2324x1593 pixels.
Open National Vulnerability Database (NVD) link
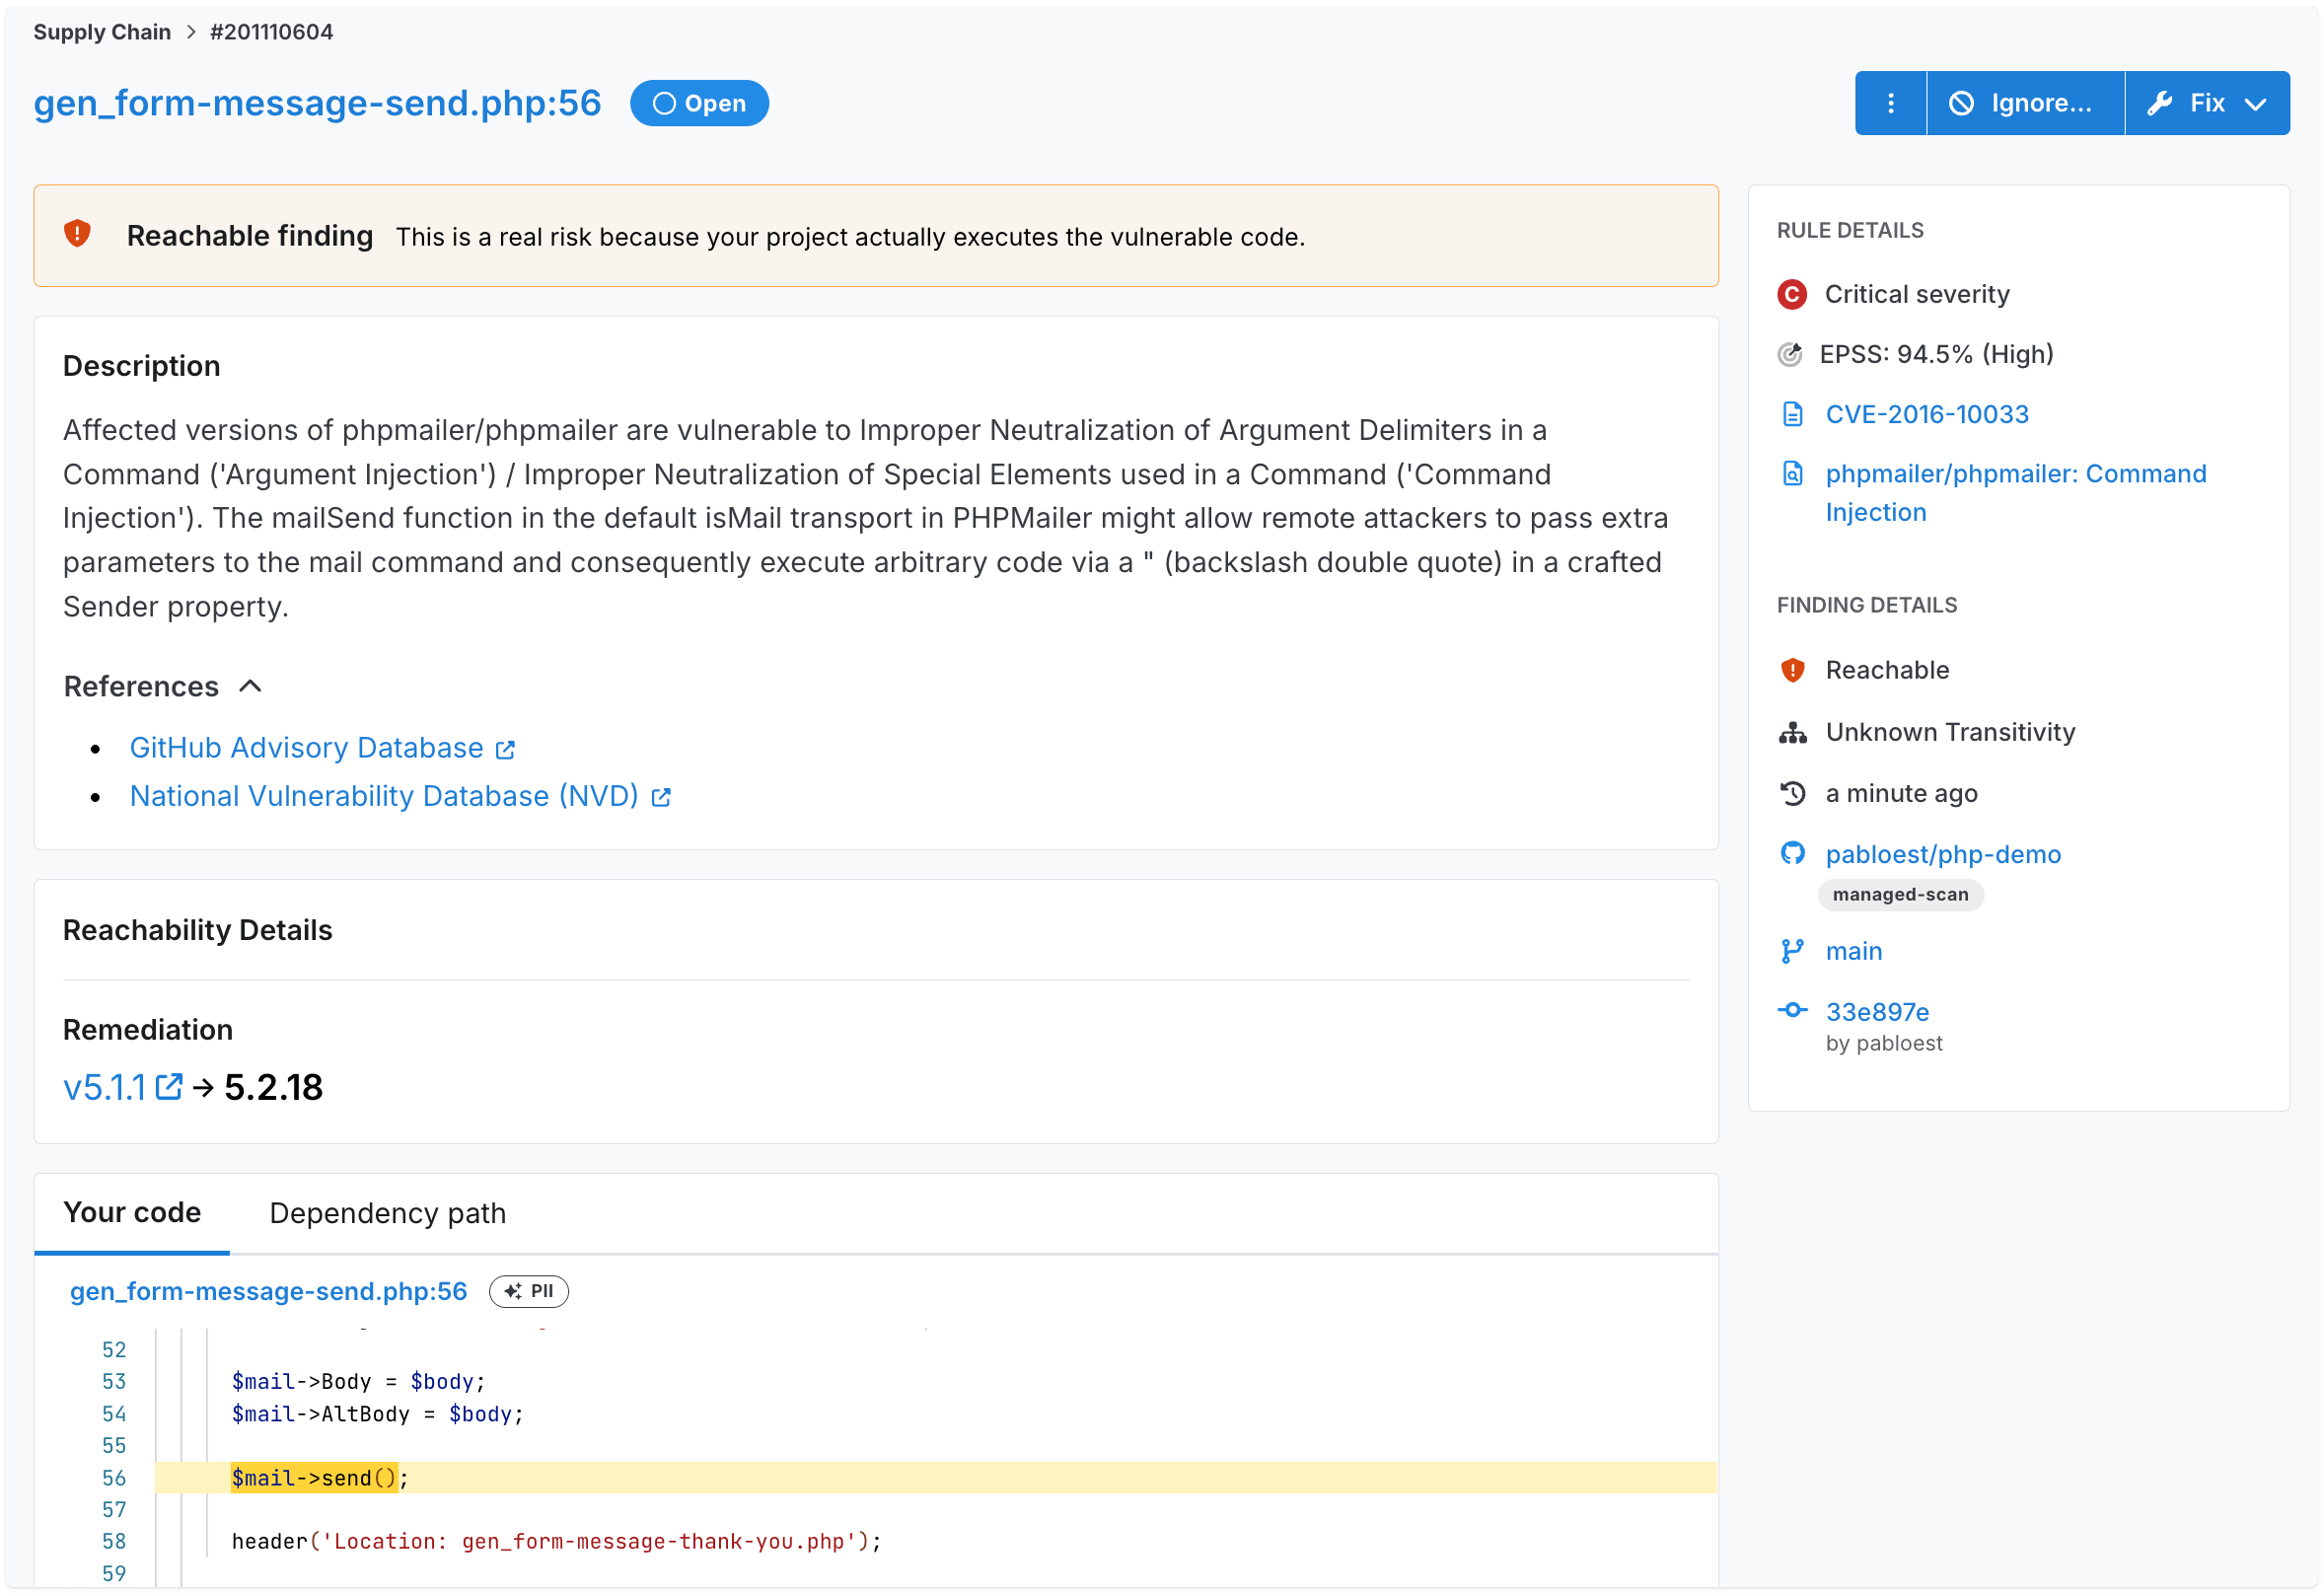[384, 796]
